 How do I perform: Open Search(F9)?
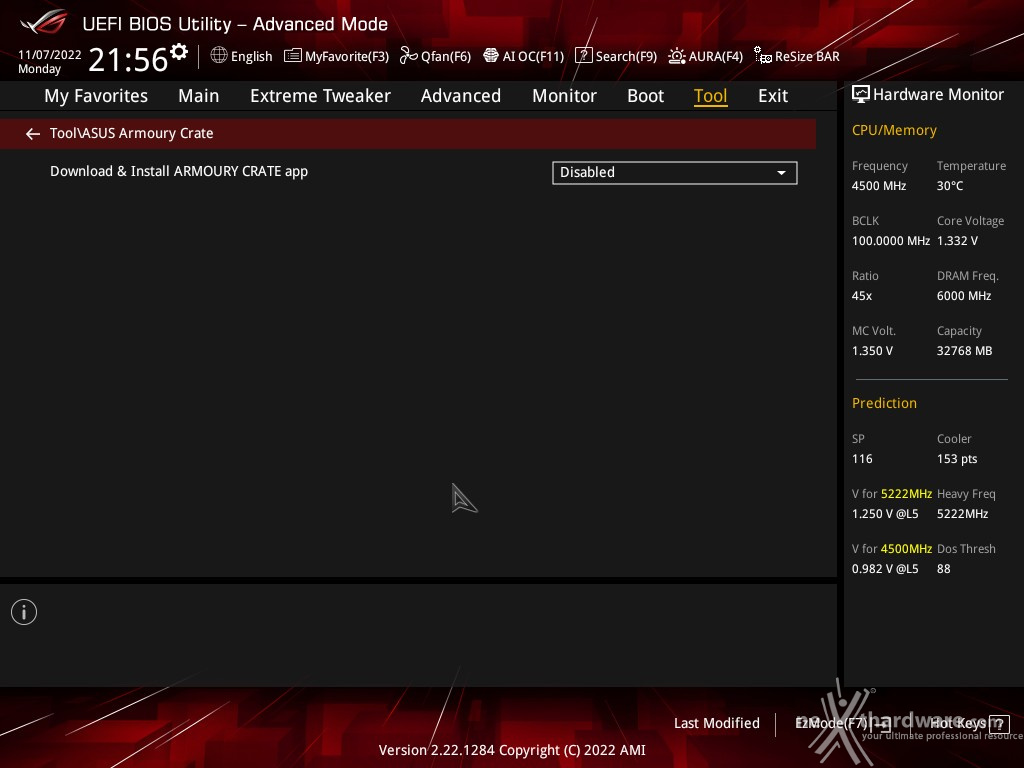pyautogui.click(x=626, y=56)
